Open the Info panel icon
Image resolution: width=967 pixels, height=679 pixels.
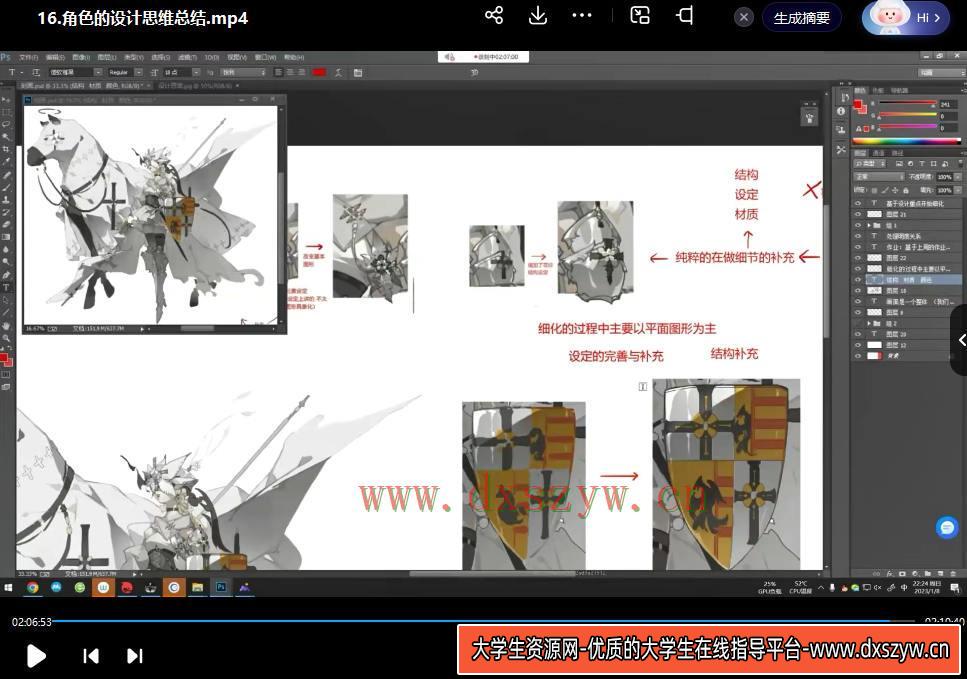coord(841,111)
